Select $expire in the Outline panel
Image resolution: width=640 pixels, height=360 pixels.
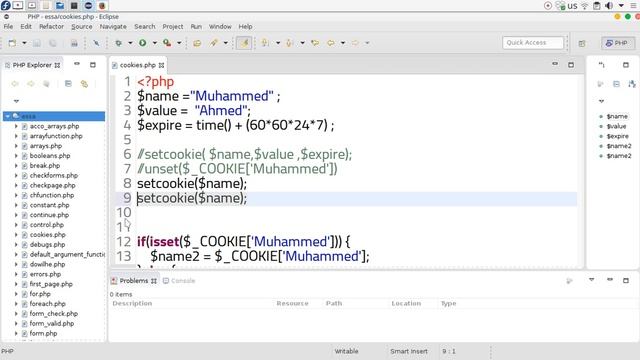618,136
